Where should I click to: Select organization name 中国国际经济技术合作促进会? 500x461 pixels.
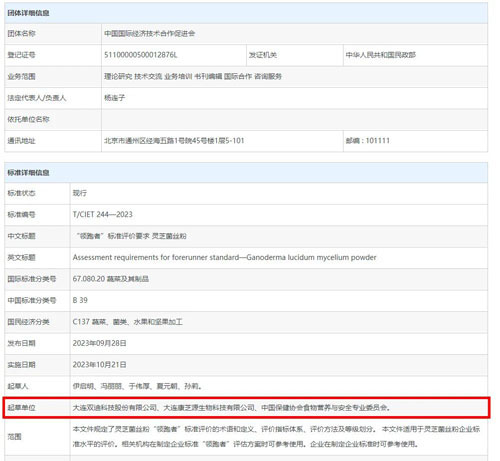point(149,33)
